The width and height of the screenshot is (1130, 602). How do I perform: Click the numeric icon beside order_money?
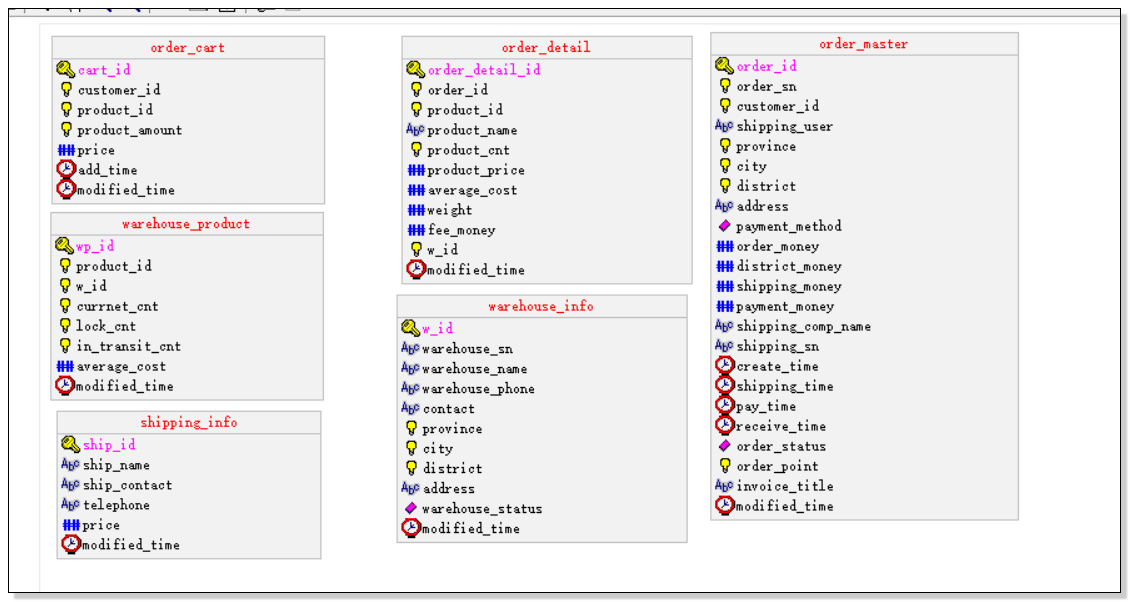724,246
